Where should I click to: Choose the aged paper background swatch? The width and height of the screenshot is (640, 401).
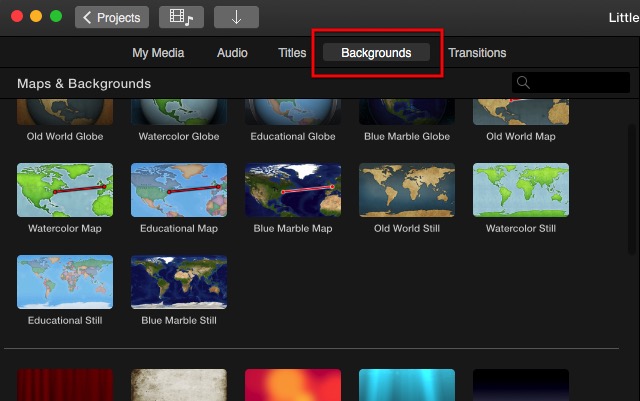[x=179, y=385]
